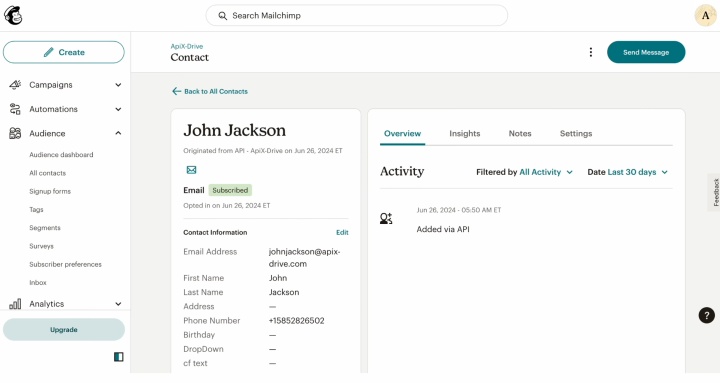Collapse the Audience section chevron
Viewport: 720px width, 383px height.
pyautogui.click(x=118, y=133)
